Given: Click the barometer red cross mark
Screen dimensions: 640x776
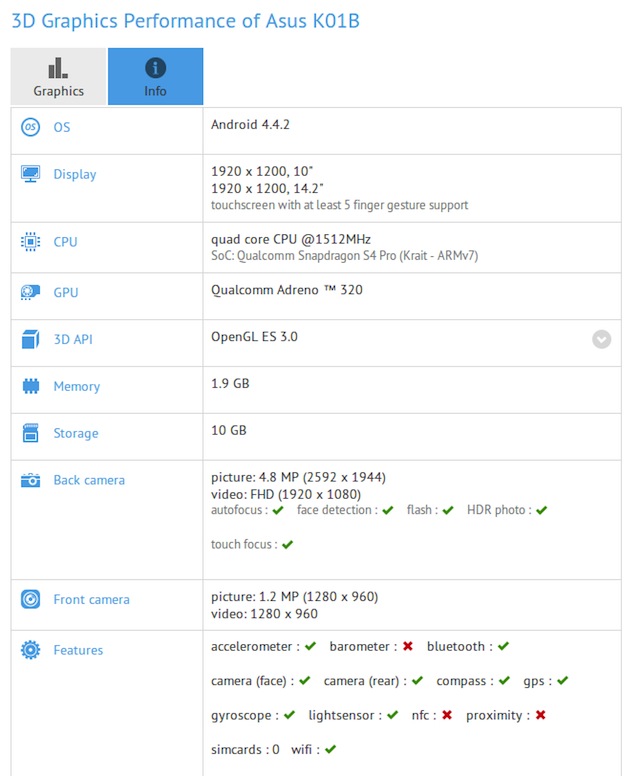Looking at the screenshot, I should tap(408, 646).
